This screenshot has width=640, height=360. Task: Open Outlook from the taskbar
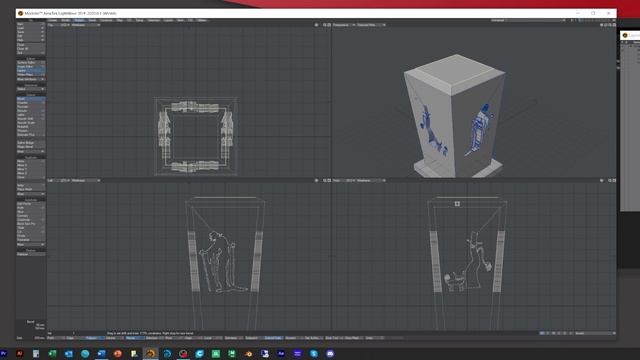point(69,353)
